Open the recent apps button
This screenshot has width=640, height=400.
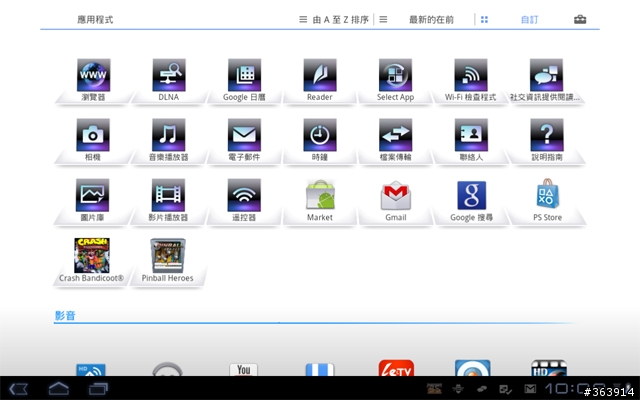[x=98, y=389]
